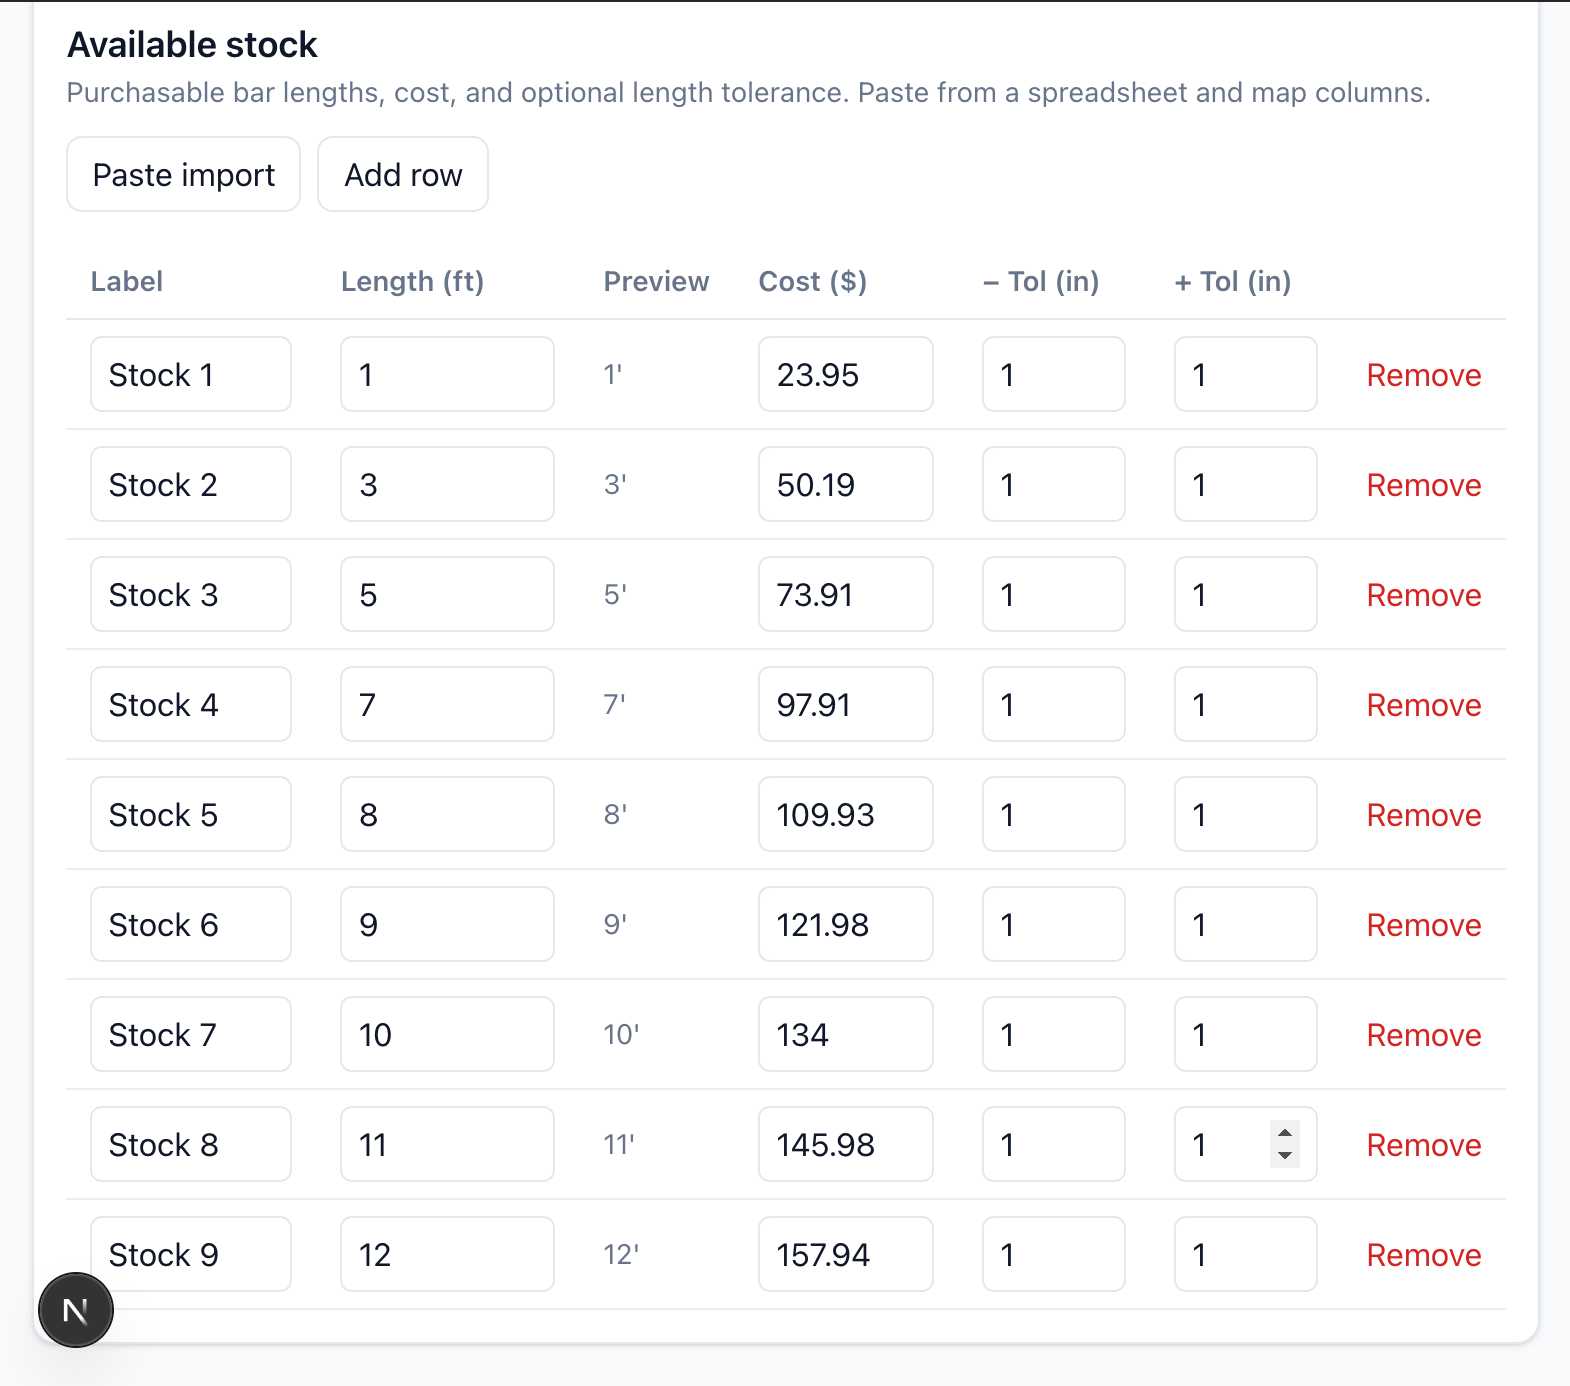The width and height of the screenshot is (1570, 1386).
Task: Increment the Stock 8 plus tolerance stepper
Action: 1285,1134
